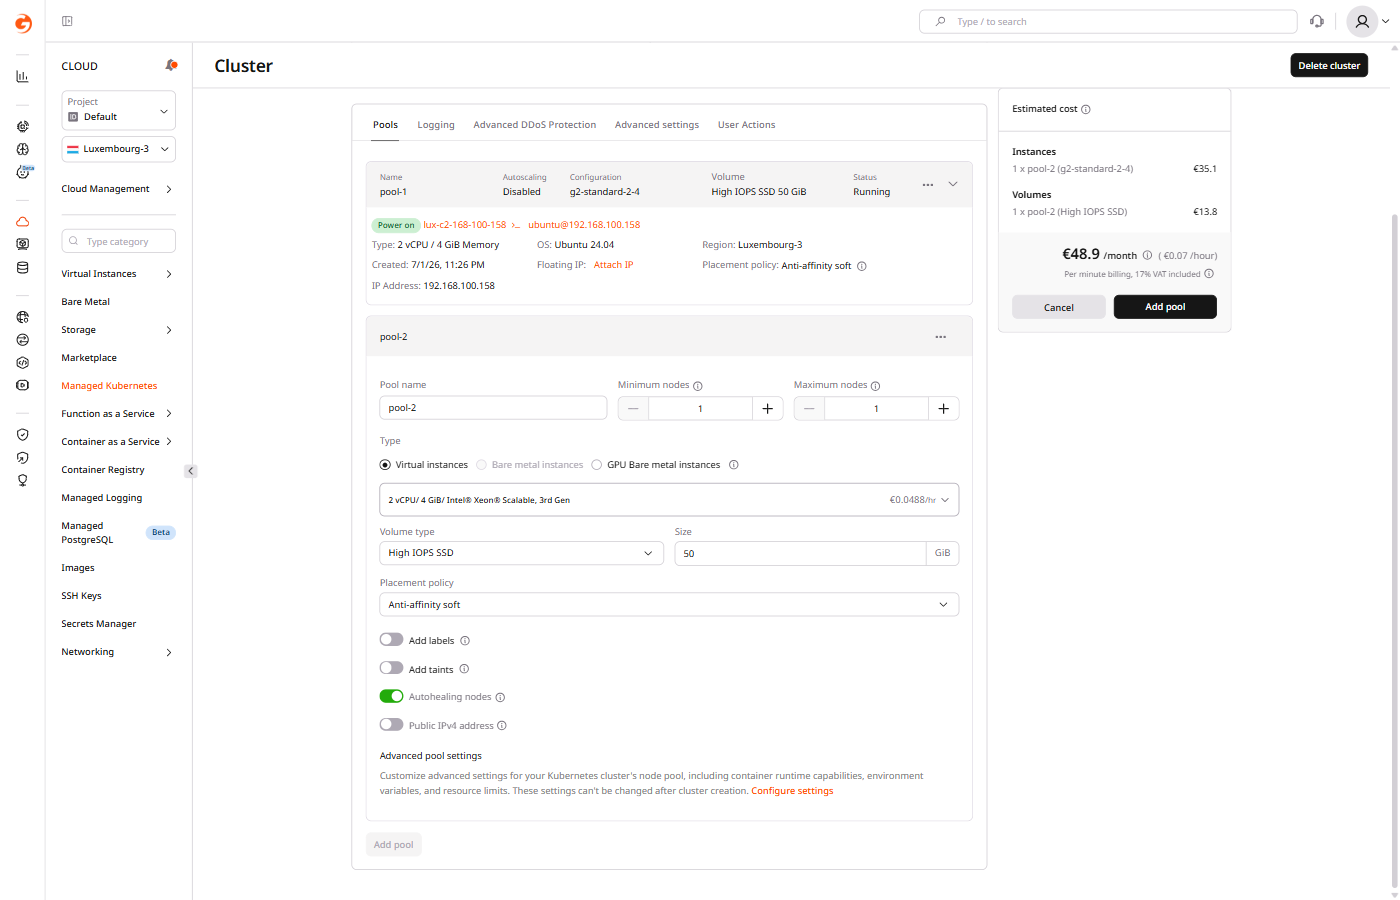Click the black Add pool button
The image size is (1400, 900).
click(x=1165, y=307)
